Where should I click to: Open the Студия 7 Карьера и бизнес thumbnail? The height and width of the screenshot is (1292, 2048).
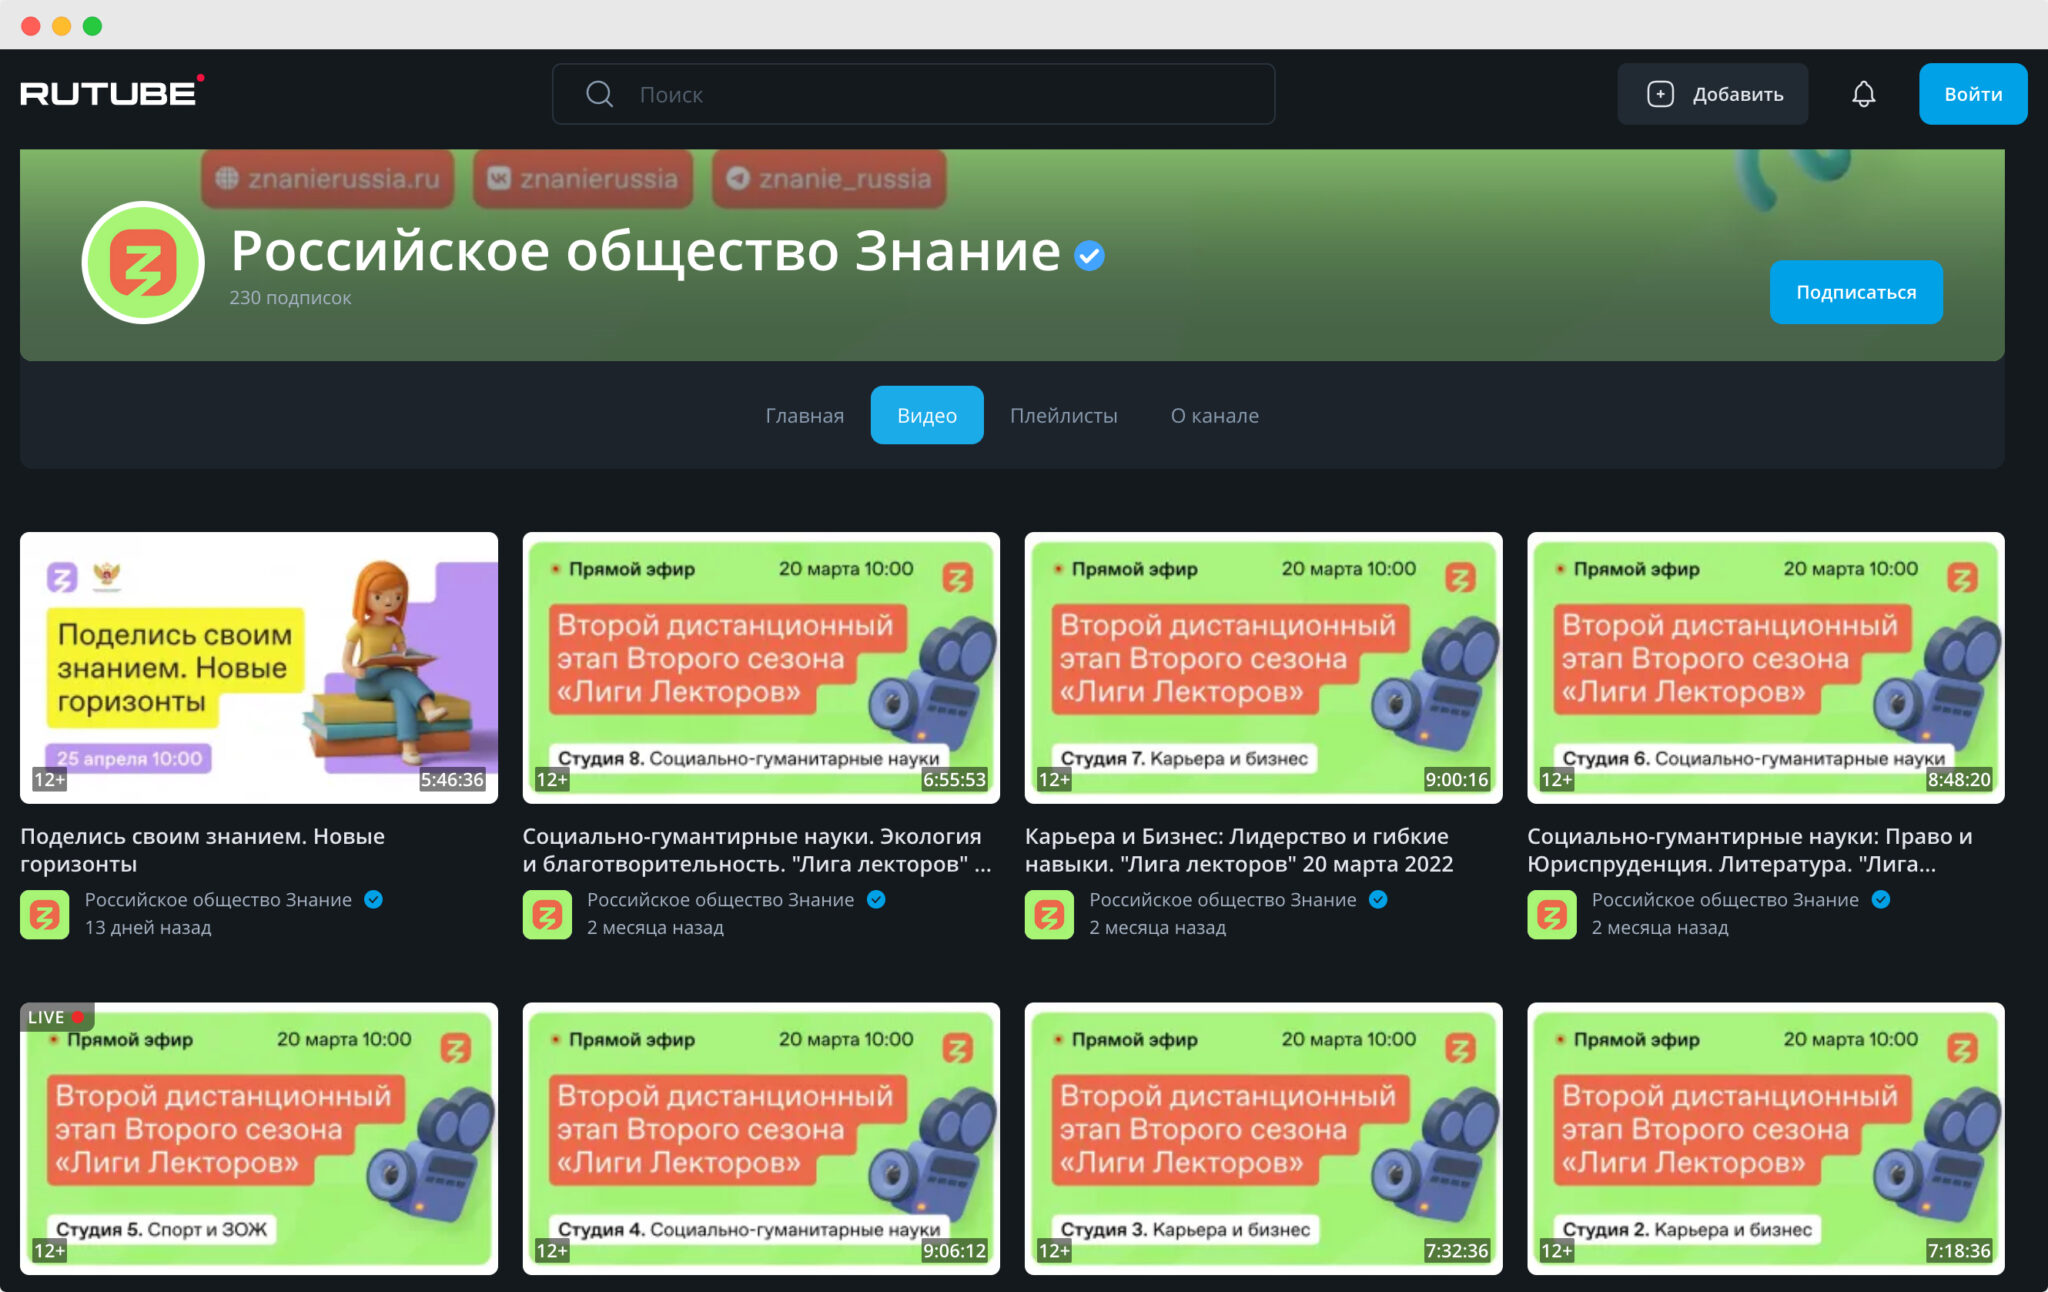pos(1263,667)
